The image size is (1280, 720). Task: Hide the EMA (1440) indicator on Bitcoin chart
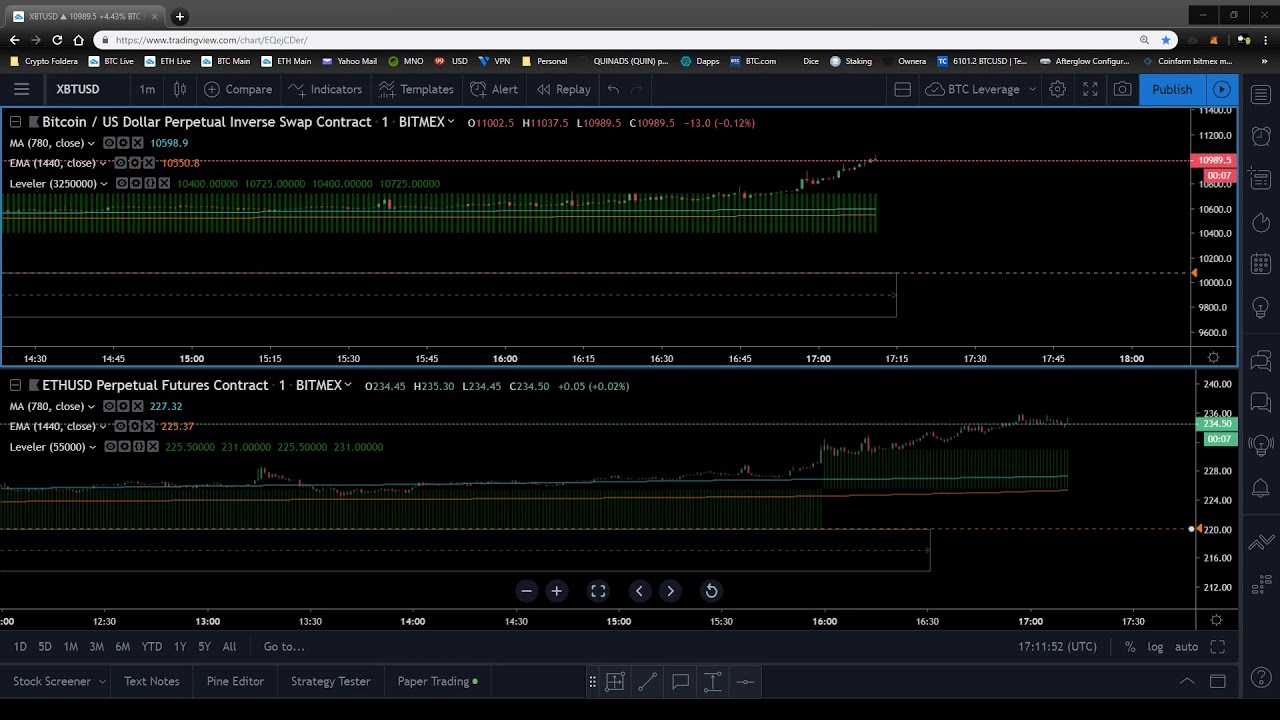coord(120,163)
